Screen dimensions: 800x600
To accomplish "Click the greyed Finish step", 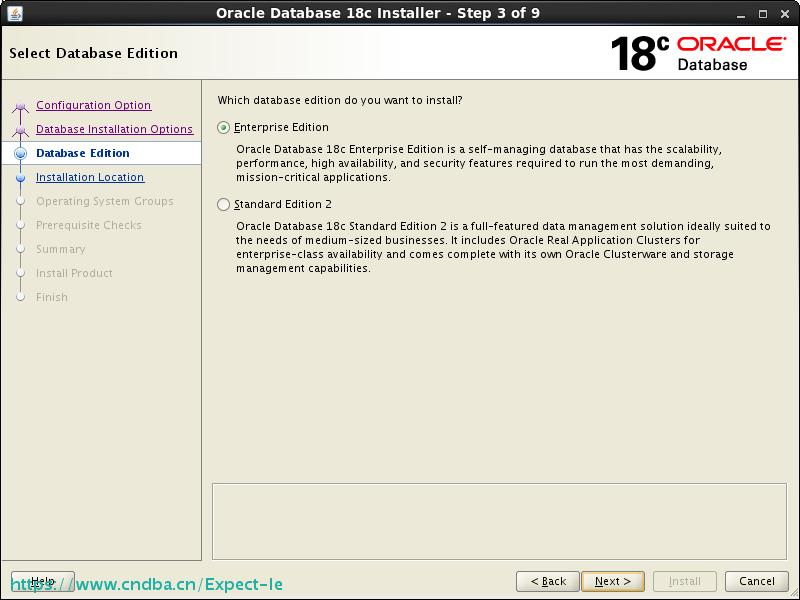I will (x=52, y=297).
